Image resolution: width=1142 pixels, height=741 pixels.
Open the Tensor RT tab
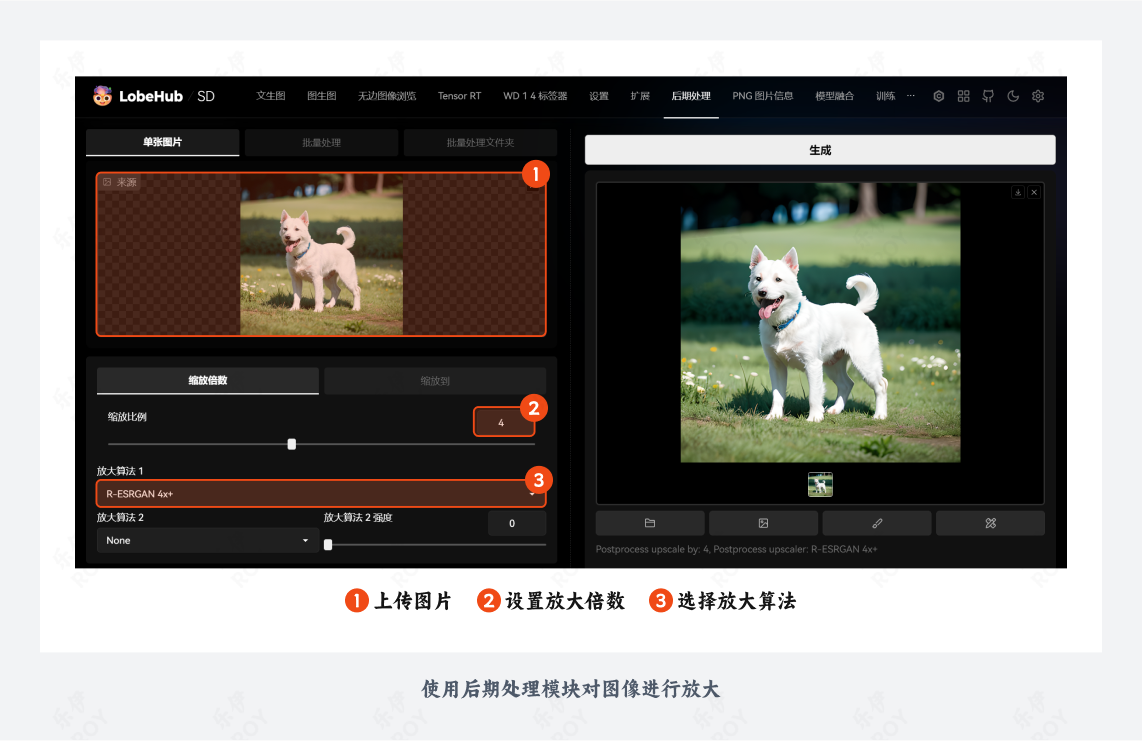coord(460,96)
